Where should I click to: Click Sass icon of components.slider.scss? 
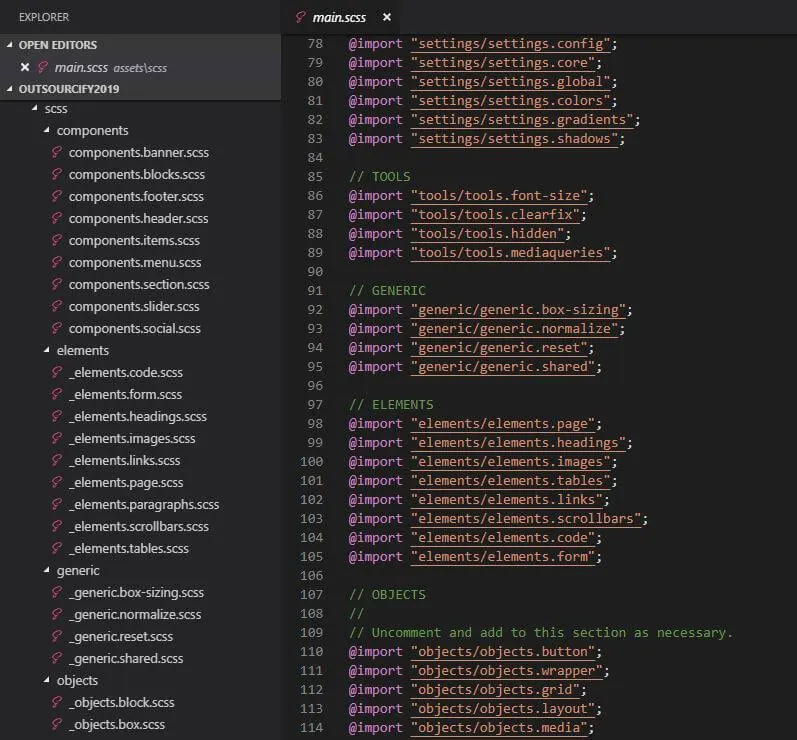click(57, 306)
